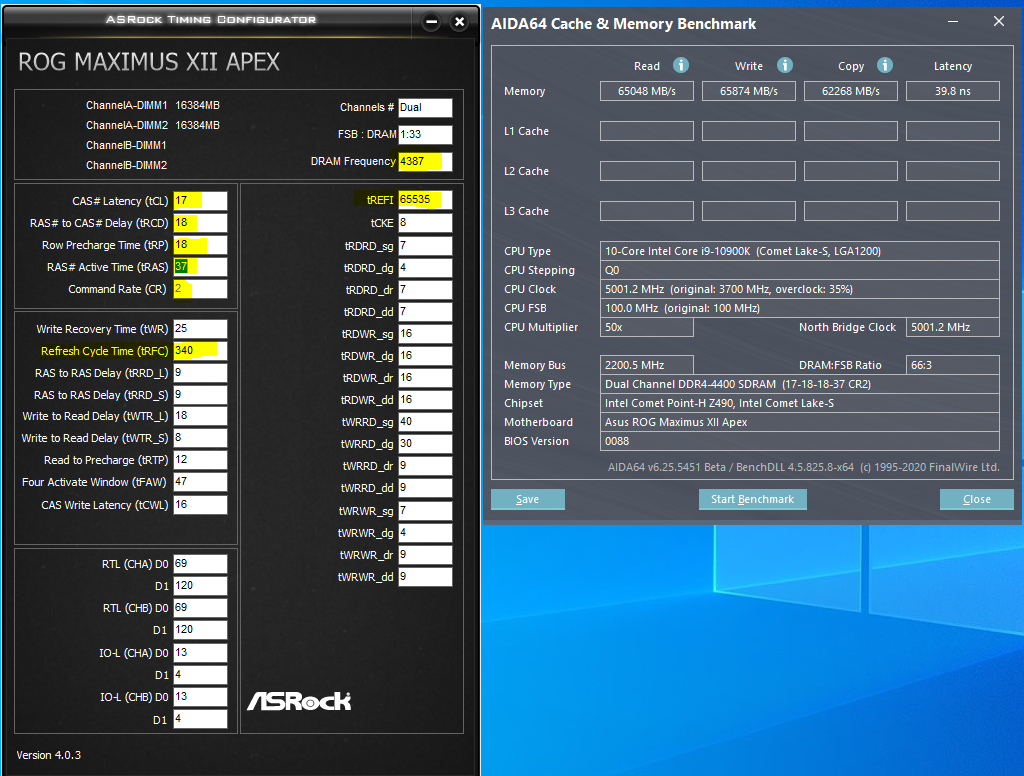The width and height of the screenshot is (1024, 776).
Task: Click the RTL (CHB) D0 field showing 69
Action: pos(200,608)
